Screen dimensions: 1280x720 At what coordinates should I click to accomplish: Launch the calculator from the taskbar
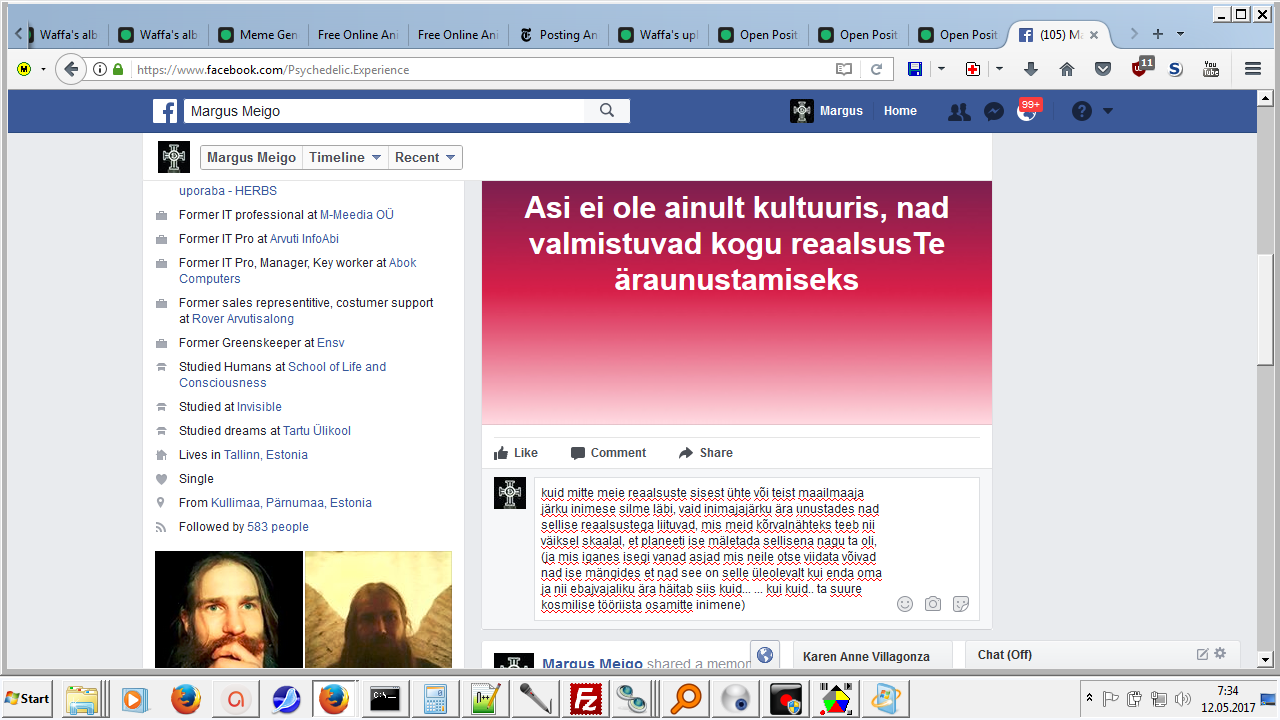coord(435,697)
